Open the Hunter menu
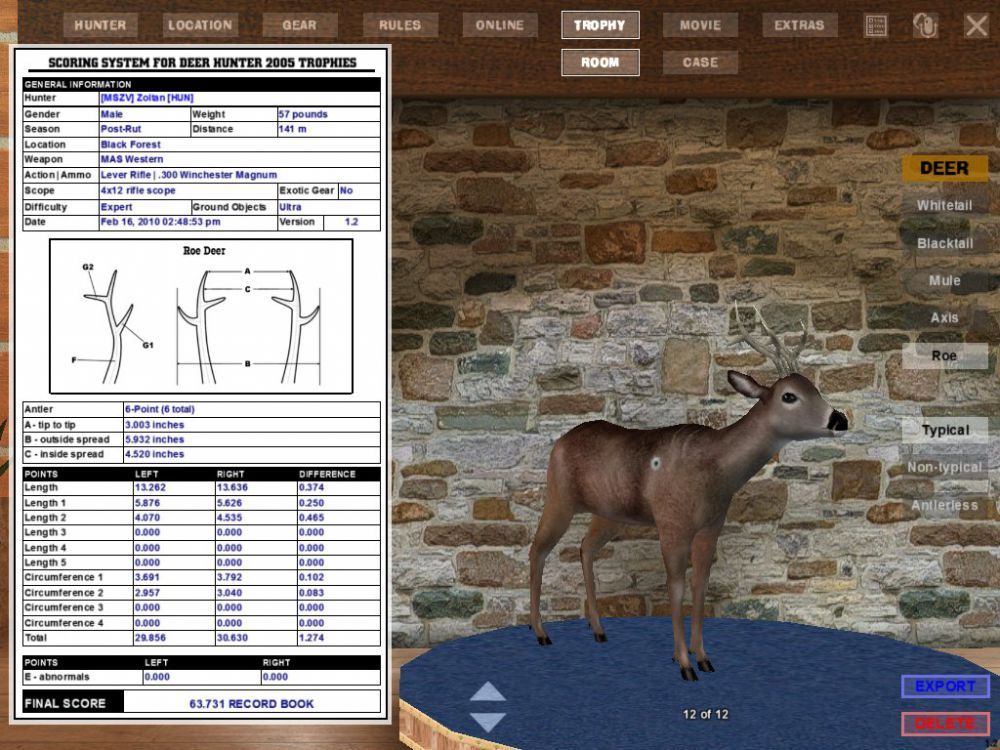Screen dimensions: 1000x750 [x=101, y=25]
